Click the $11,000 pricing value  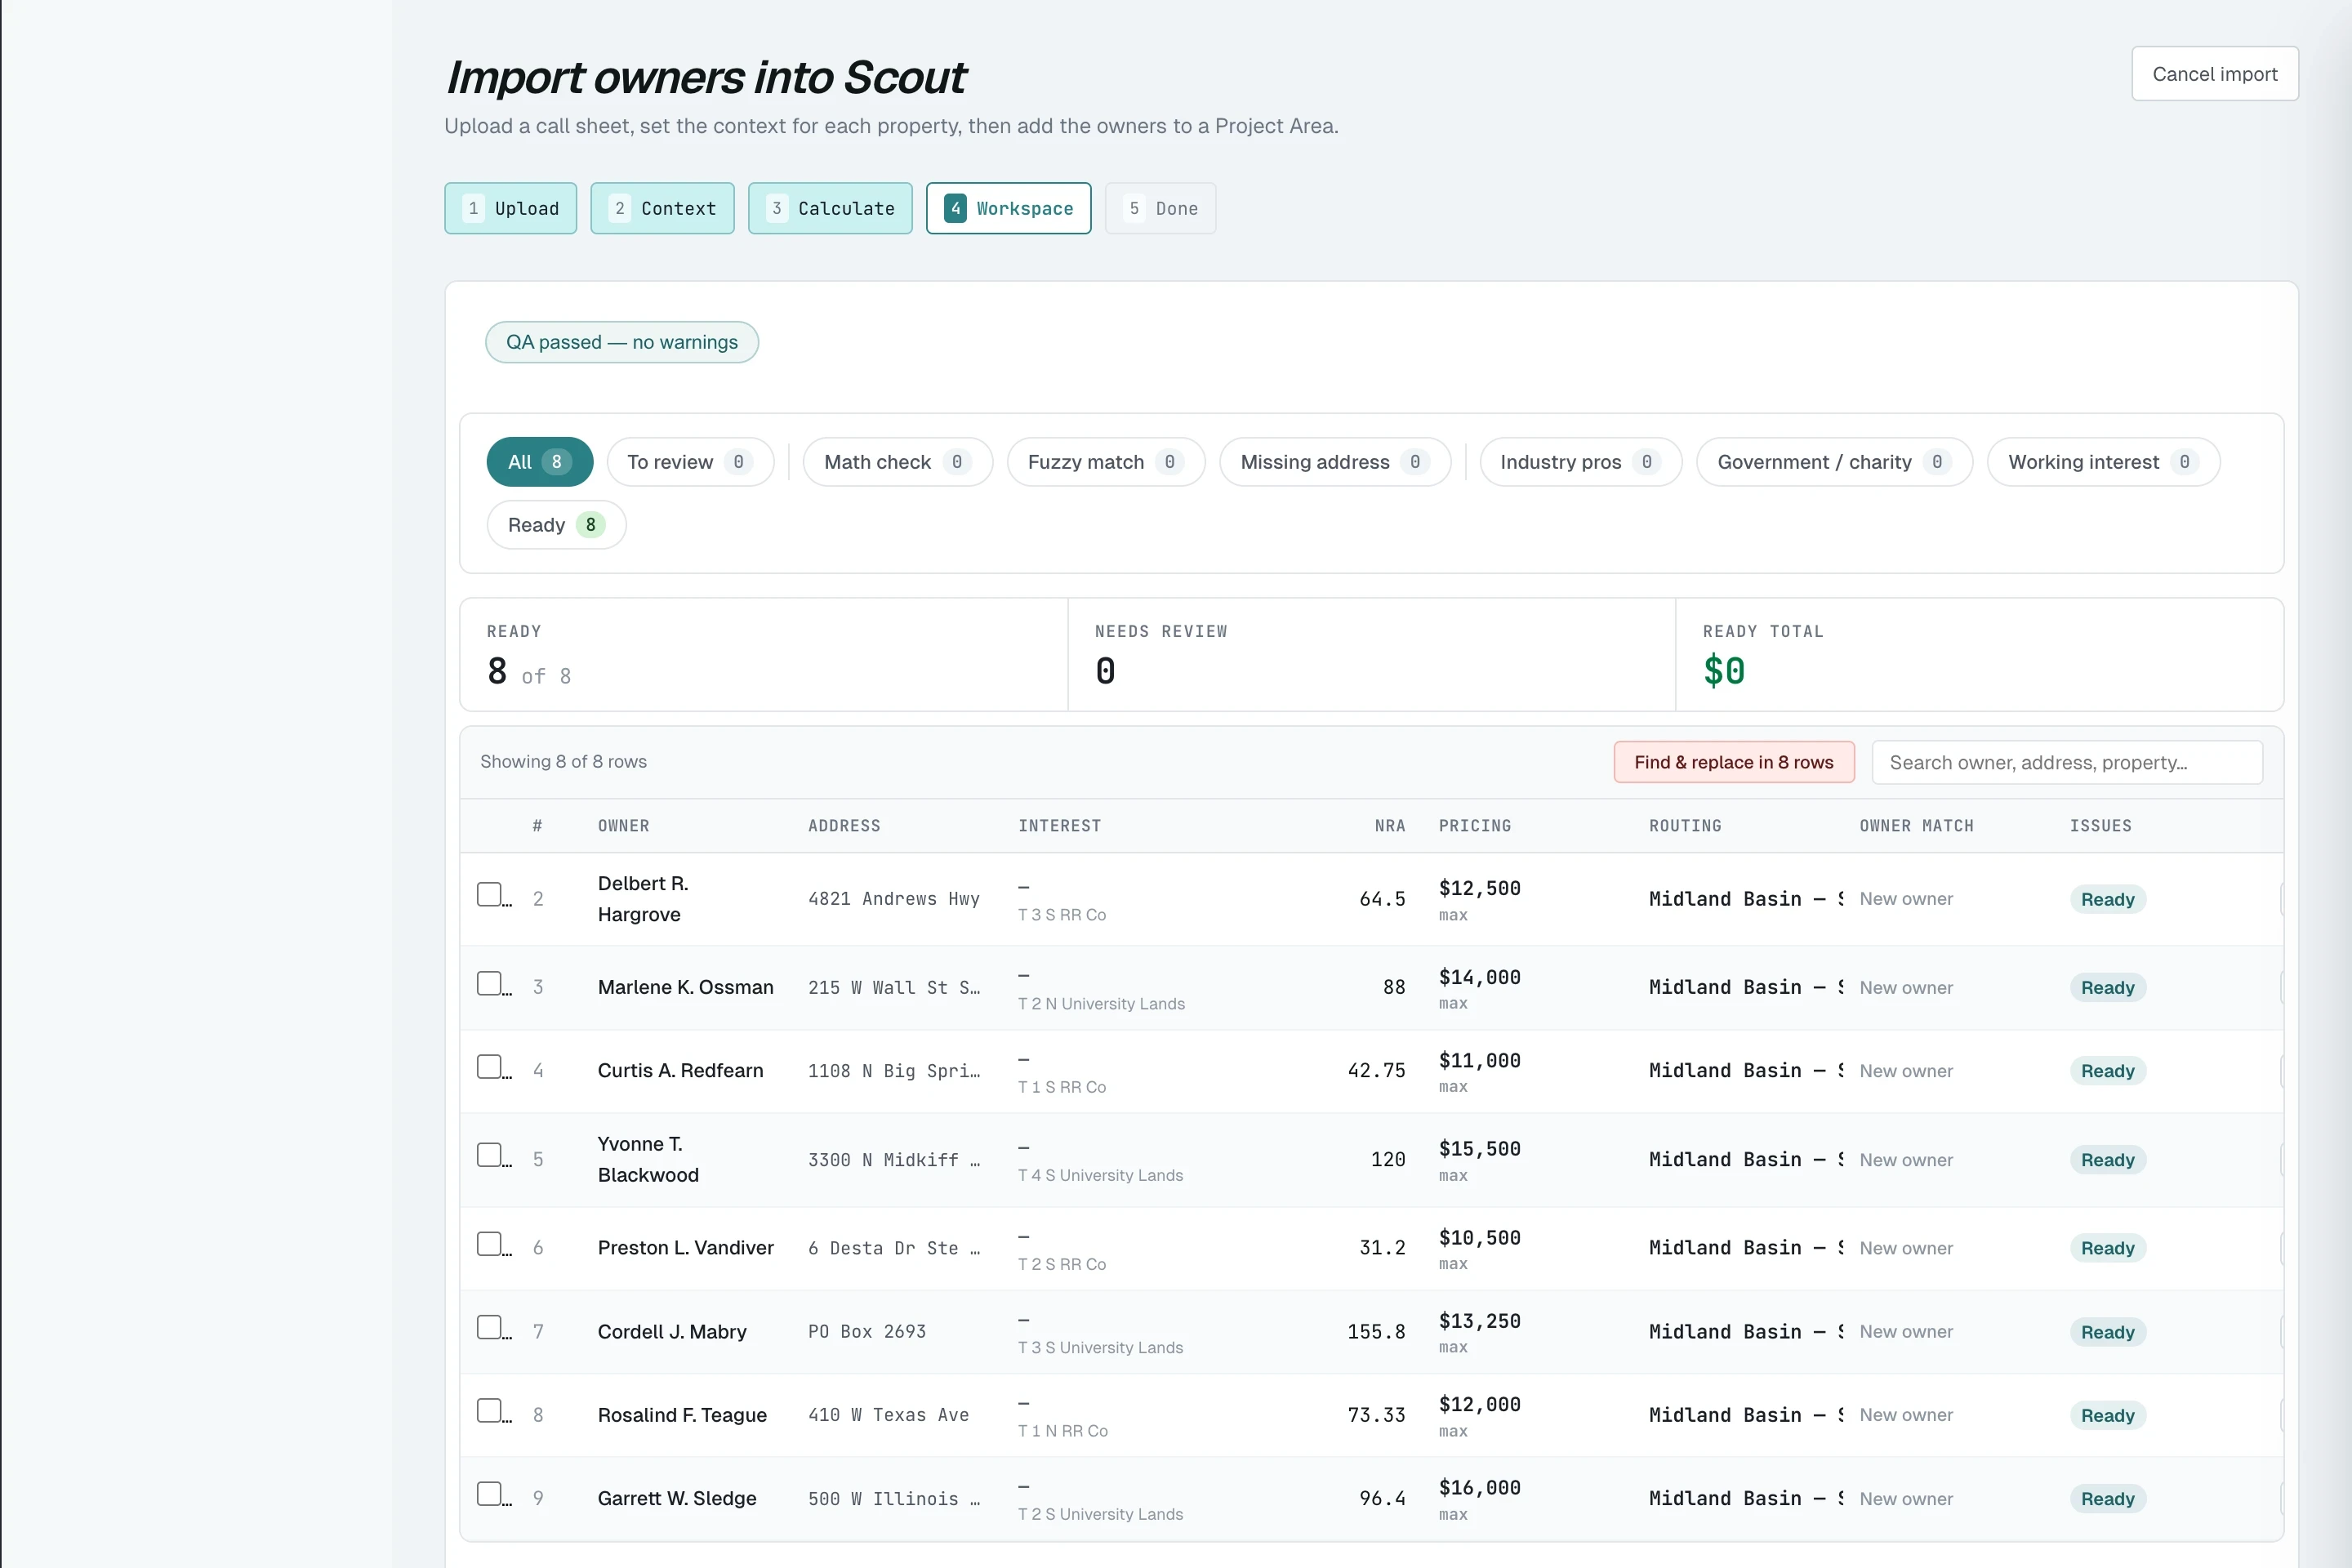coord(1479,1060)
